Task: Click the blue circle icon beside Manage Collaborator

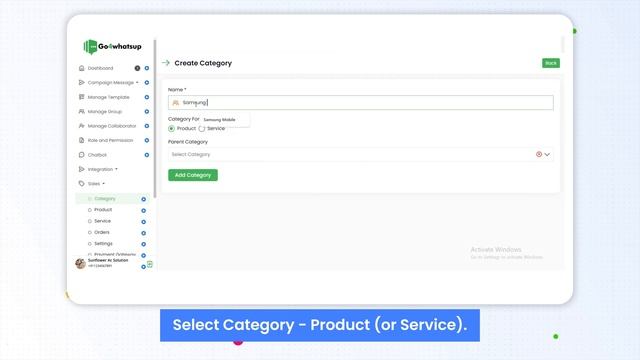Action: [147, 126]
